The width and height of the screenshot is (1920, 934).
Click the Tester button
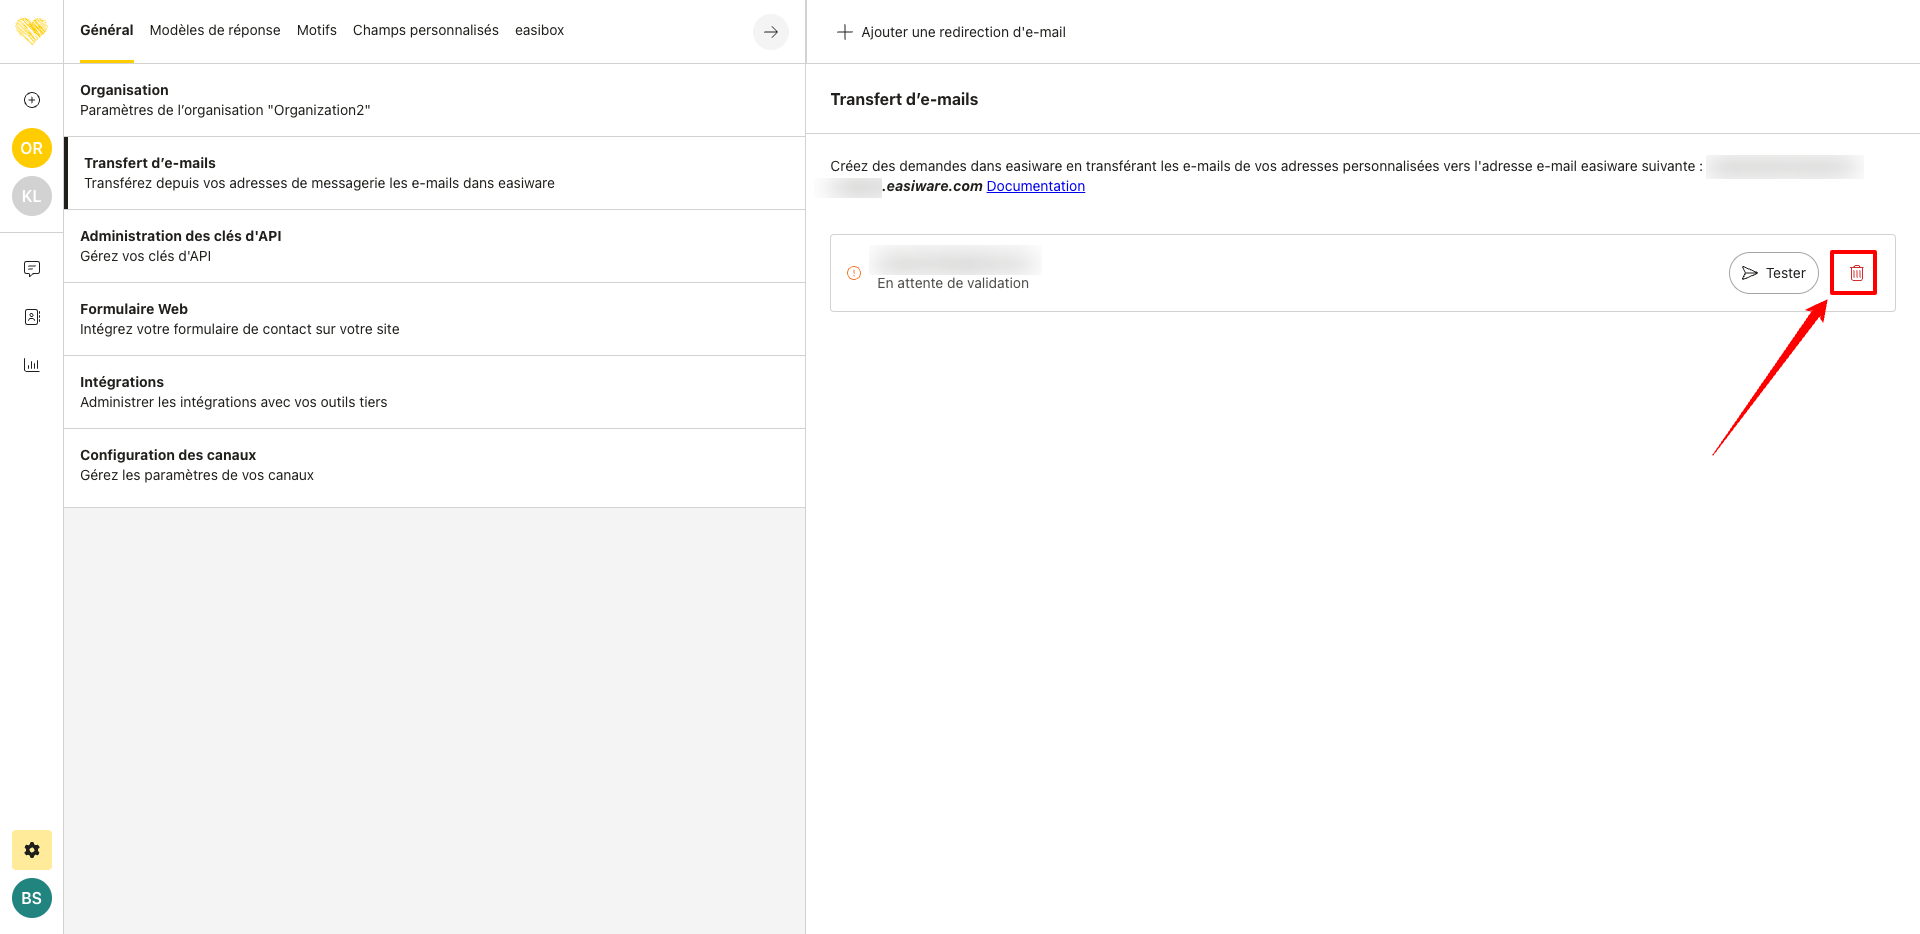(1773, 273)
